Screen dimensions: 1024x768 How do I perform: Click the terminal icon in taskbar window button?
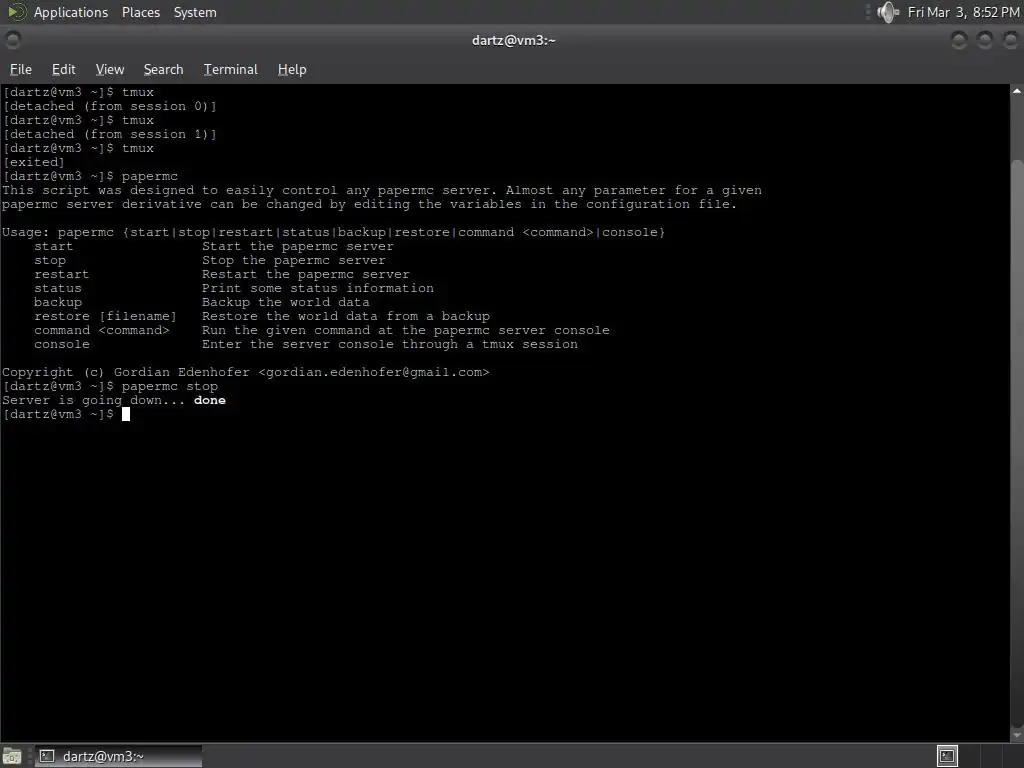tap(47, 756)
